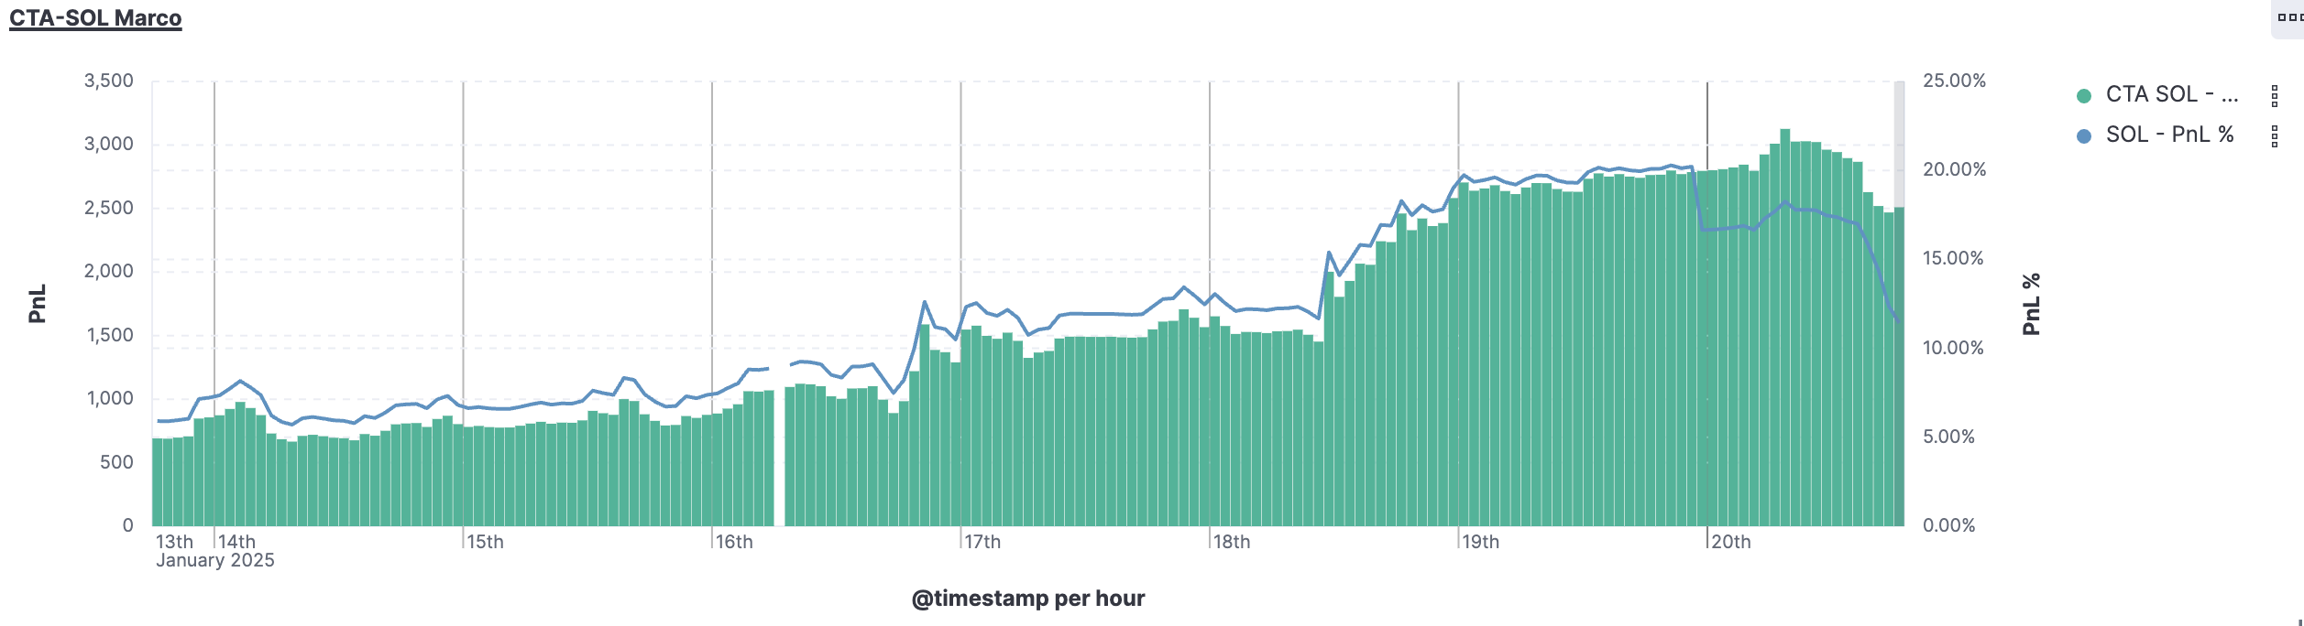
Task: Click the green CTA SOL legend color dot
Action: click(2084, 96)
